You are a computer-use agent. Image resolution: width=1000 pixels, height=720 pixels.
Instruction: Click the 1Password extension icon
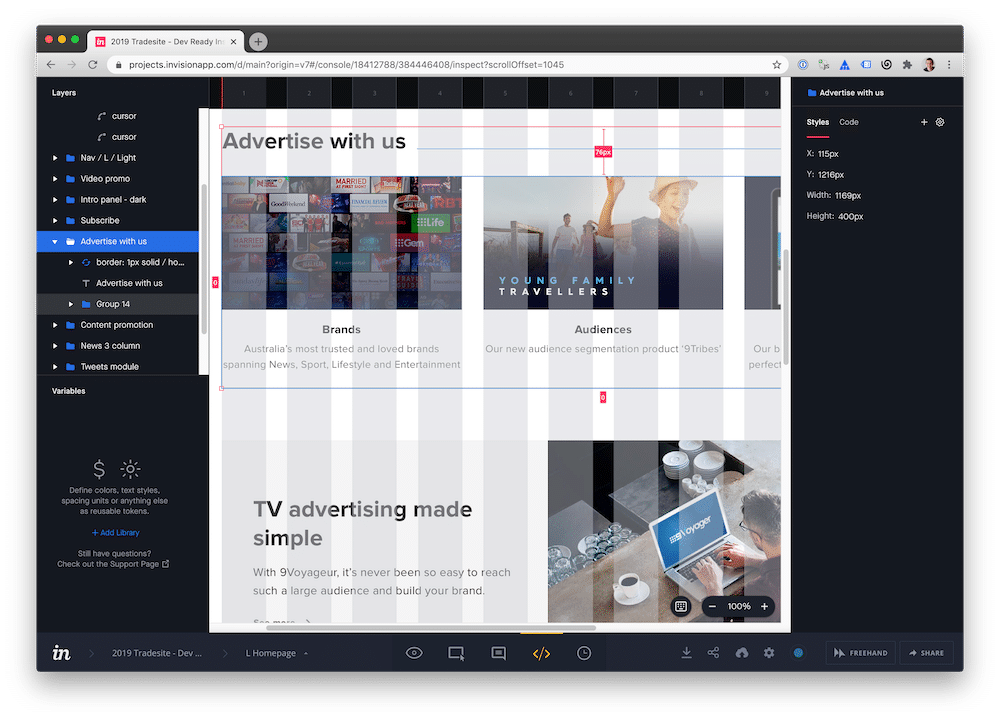[x=803, y=64]
